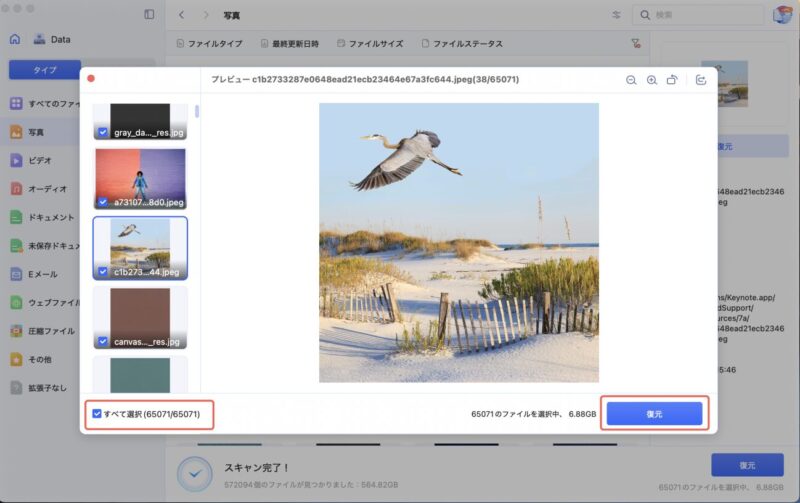Zoom in the preview image
The width and height of the screenshot is (800, 503).
[652, 80]
